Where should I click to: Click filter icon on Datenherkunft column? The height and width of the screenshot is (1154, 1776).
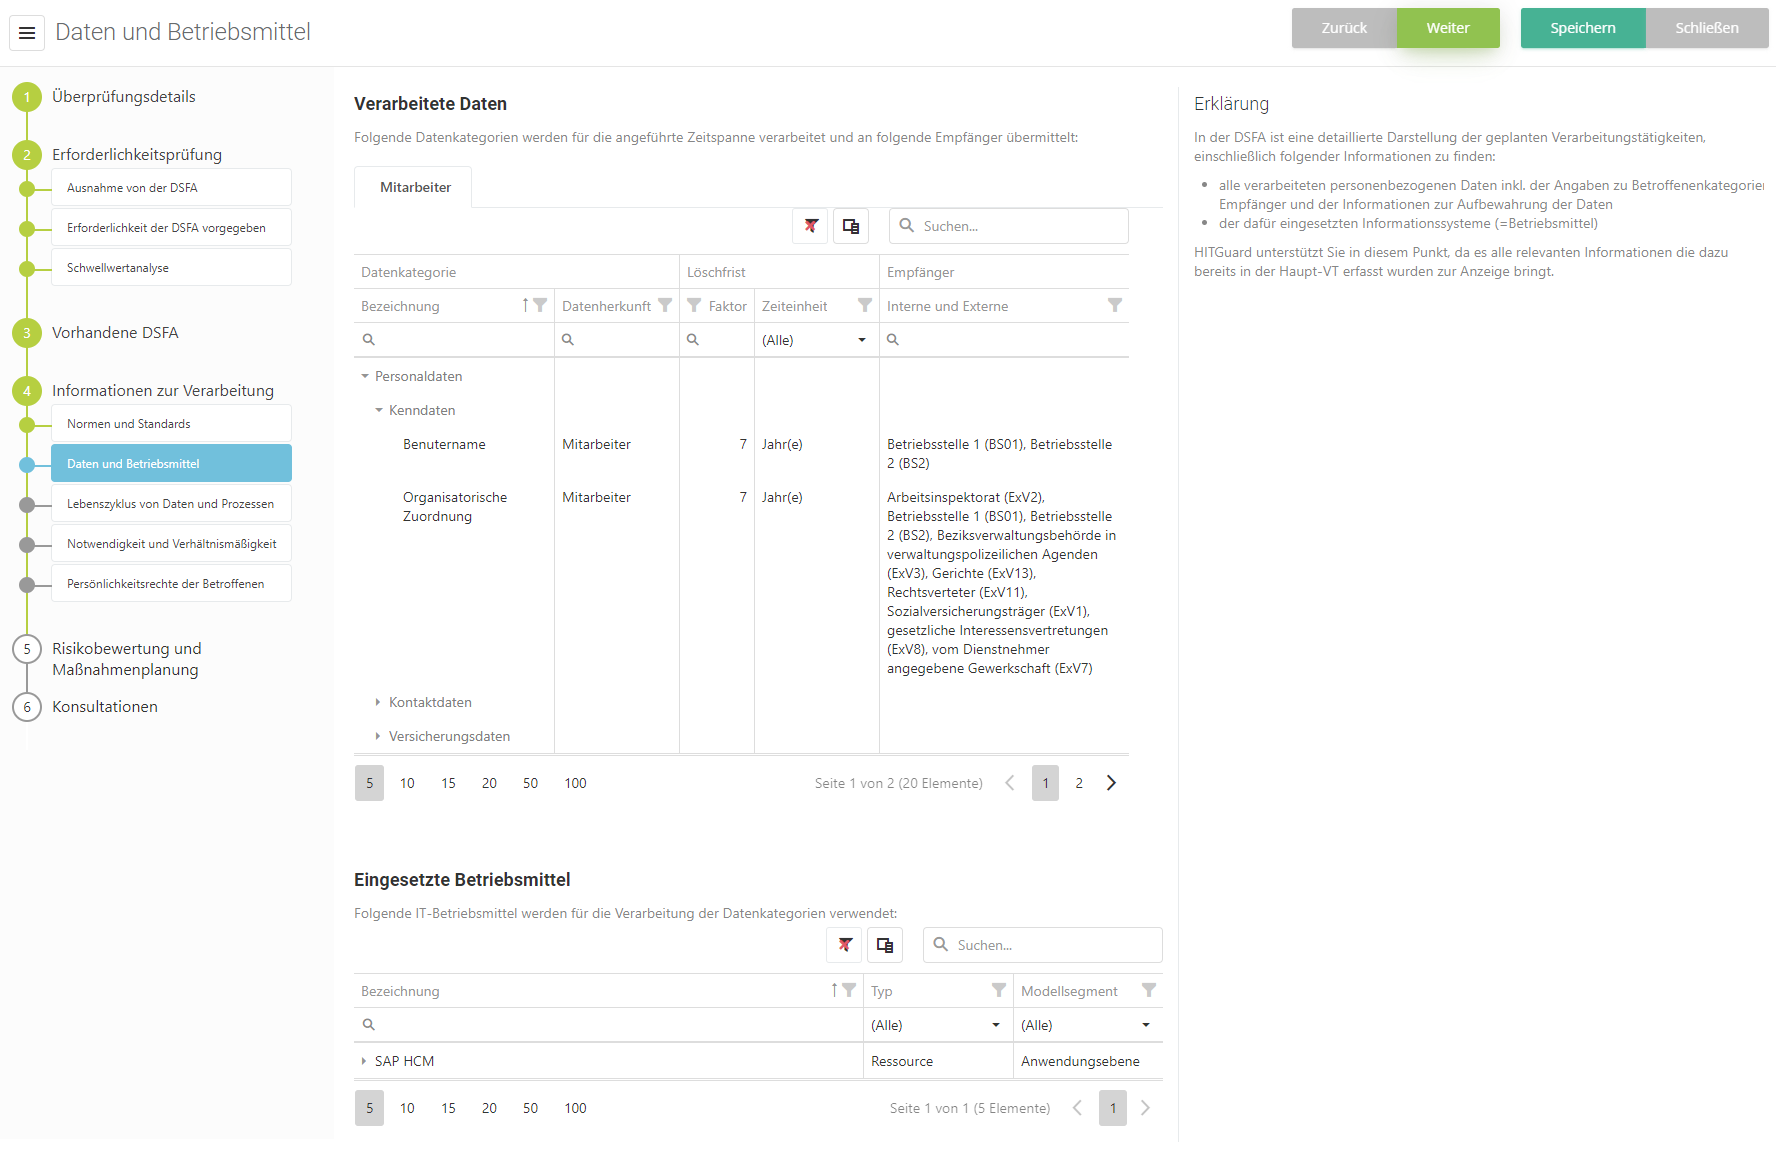click(665, 306)
